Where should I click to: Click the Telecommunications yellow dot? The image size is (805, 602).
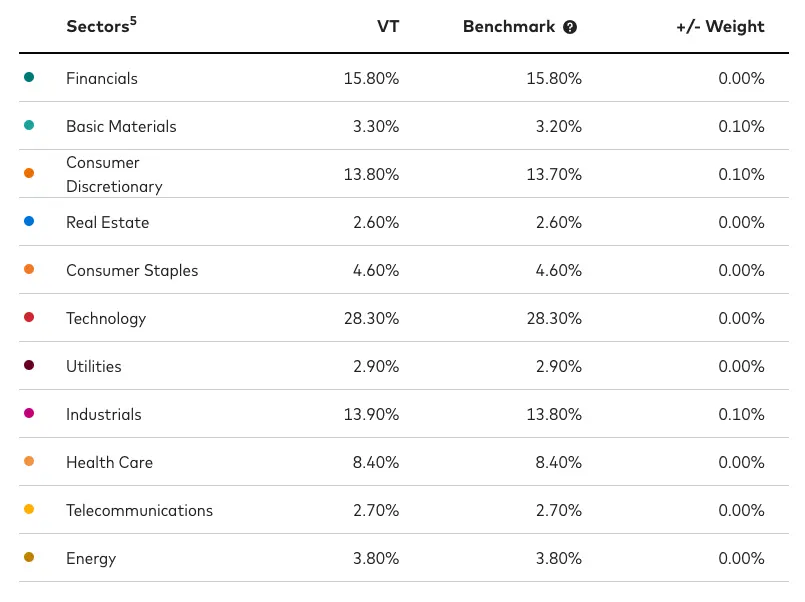tap(29, 509)
